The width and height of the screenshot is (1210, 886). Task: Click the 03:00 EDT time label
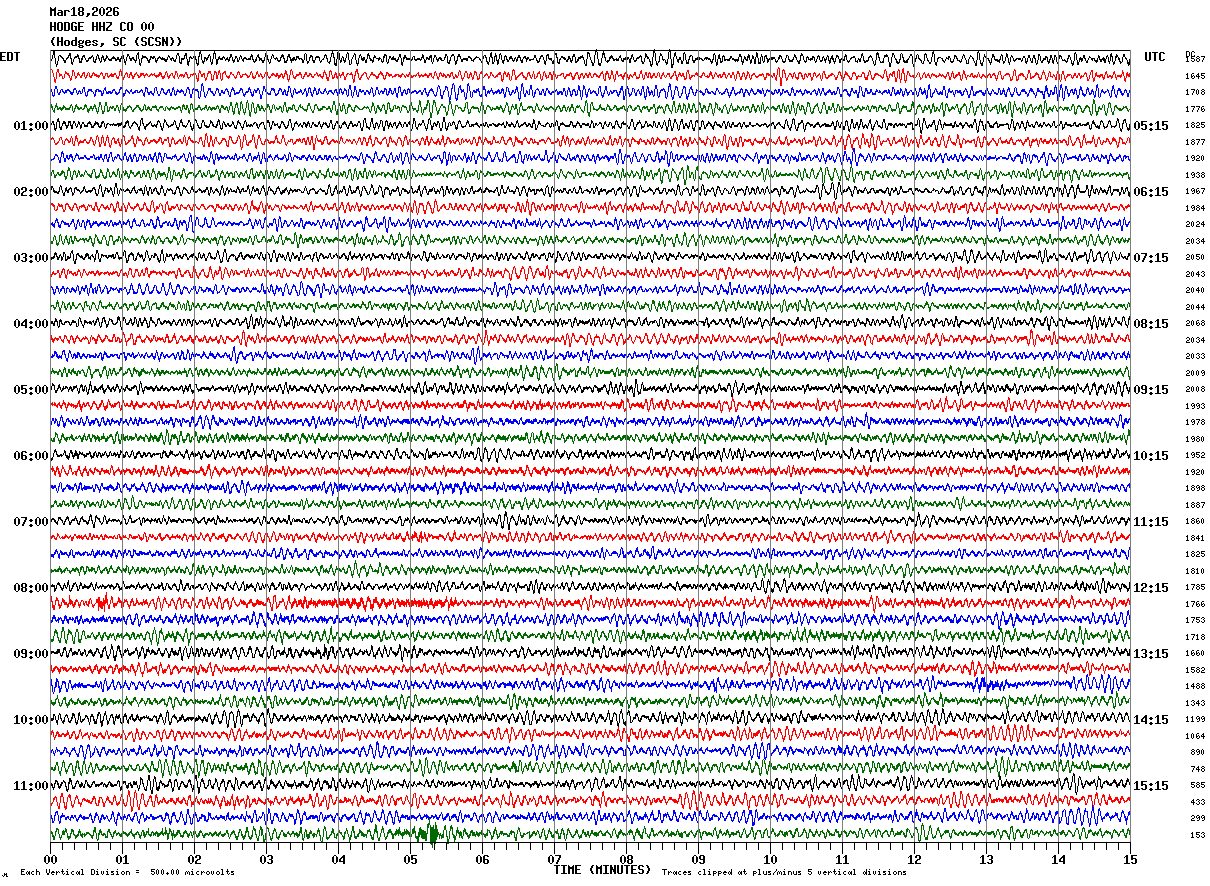(x=31, y=258)
